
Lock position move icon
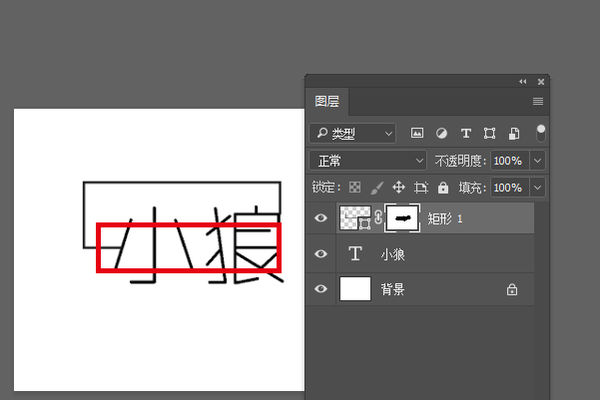click(399, 187)
